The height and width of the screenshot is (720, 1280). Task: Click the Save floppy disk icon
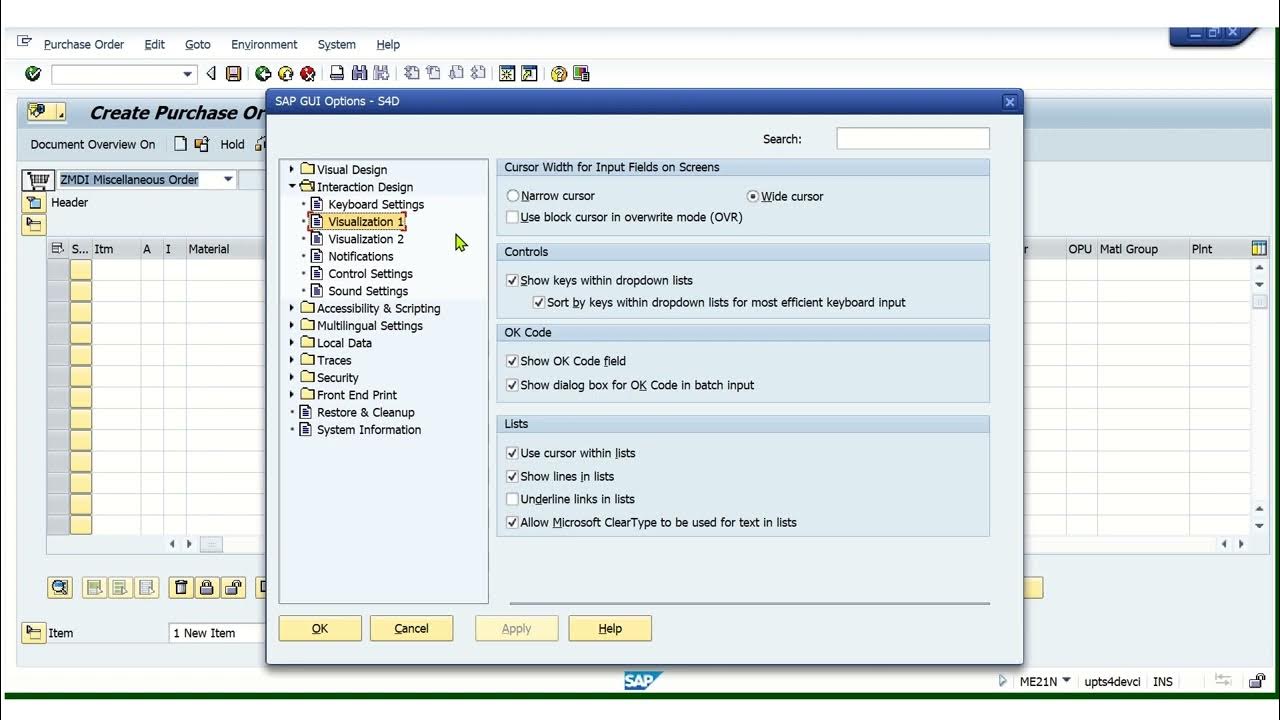click(233, 74)
